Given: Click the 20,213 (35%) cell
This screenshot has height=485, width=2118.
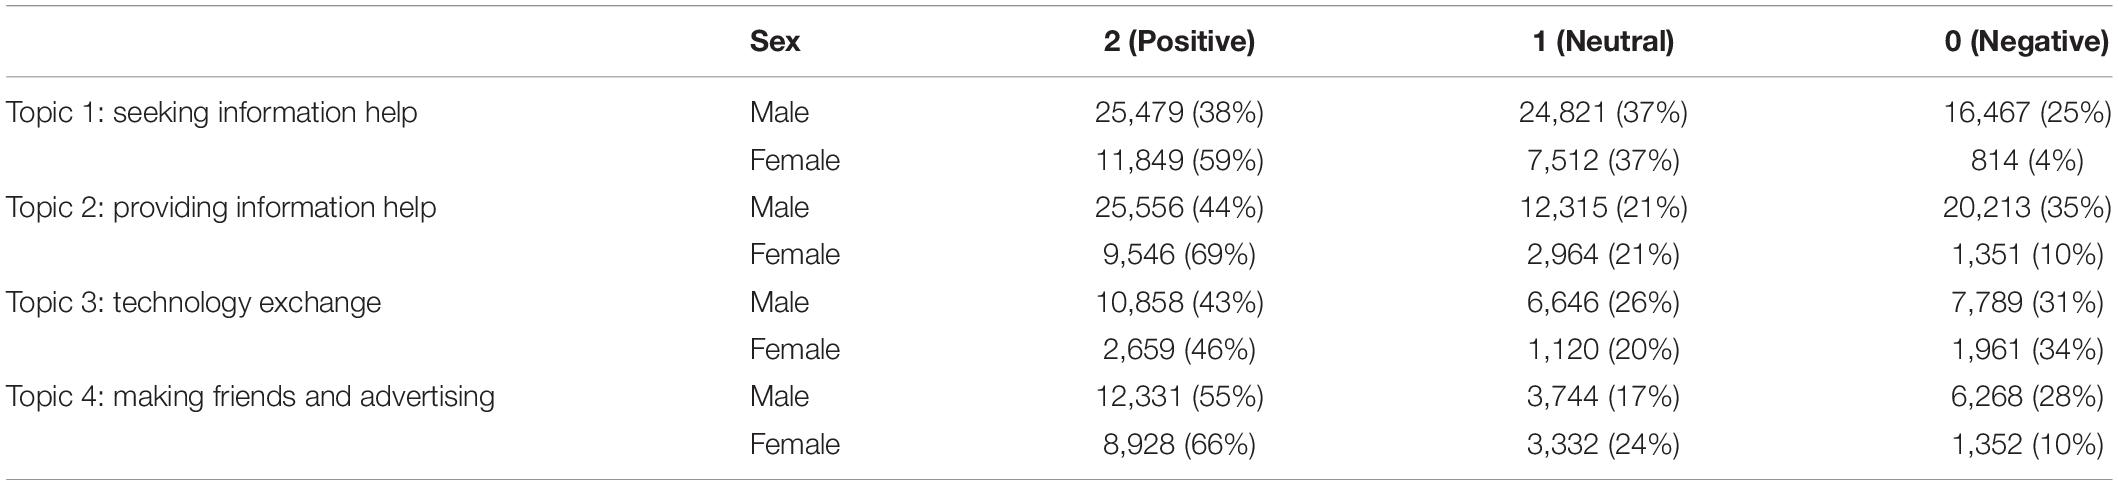Looking at the screenshot, I should pyautogui.click(x=2027, y=208).
